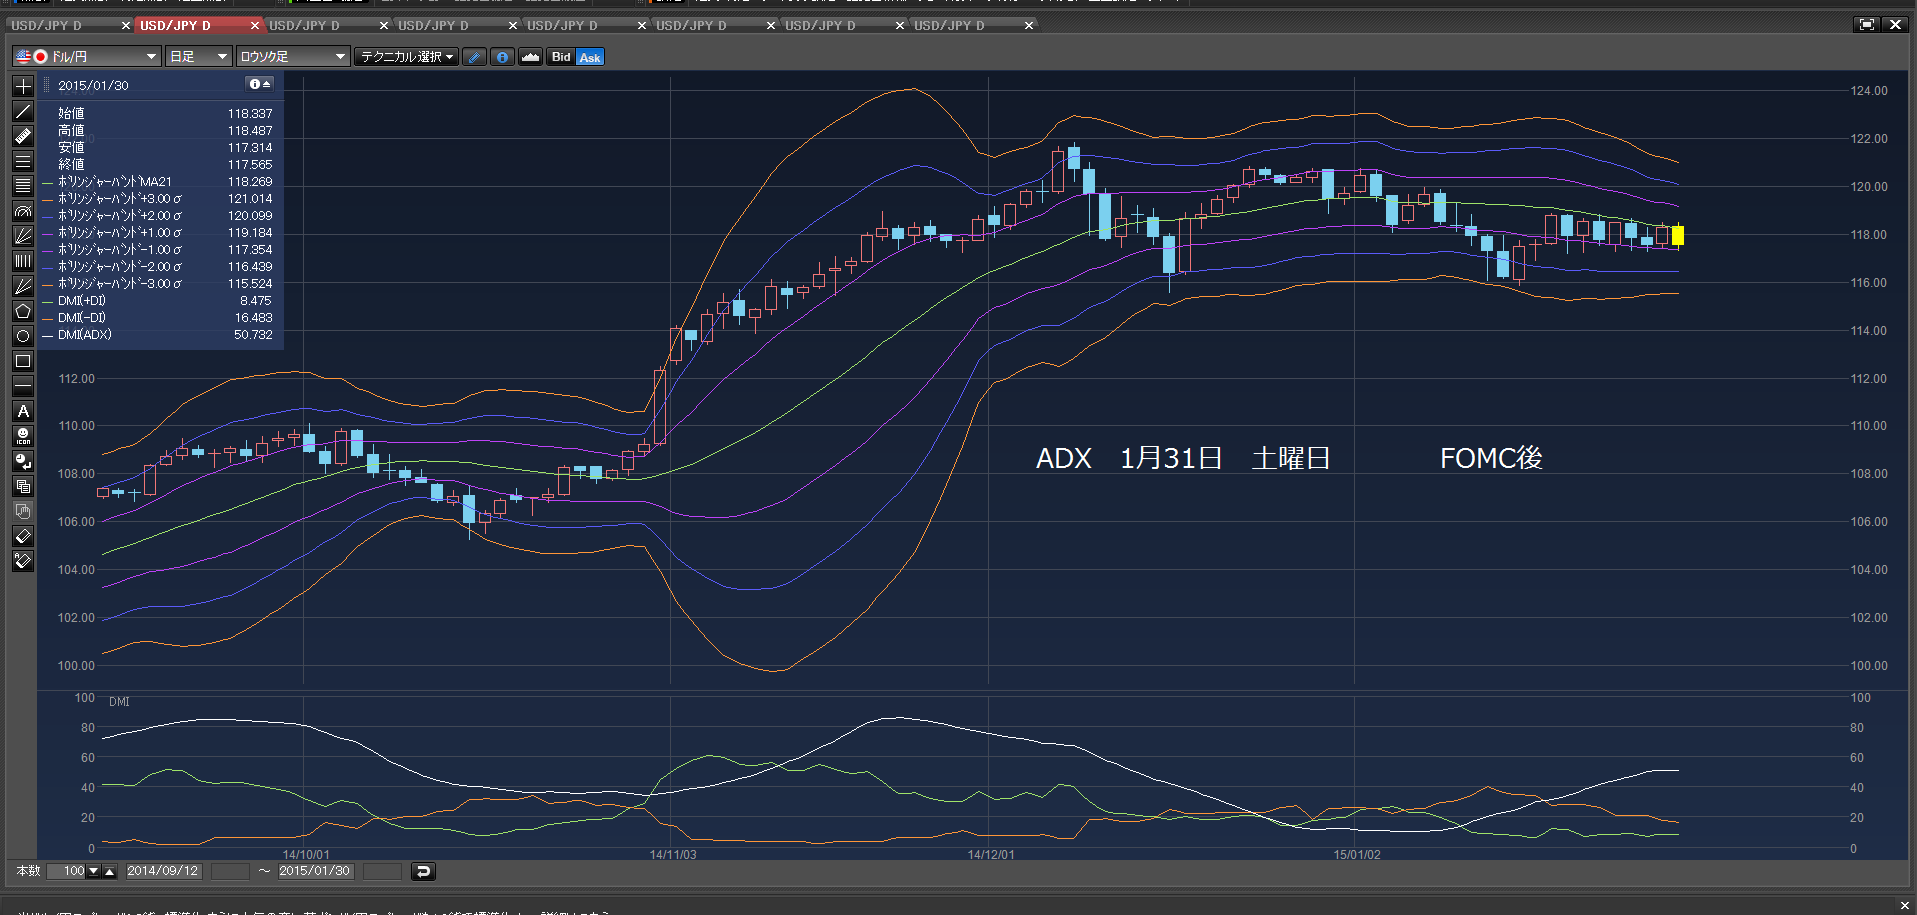This screenshot has width=1917, height=915.
Task: Choose the five-line retracement tool
Action: (x=23, y=186)
